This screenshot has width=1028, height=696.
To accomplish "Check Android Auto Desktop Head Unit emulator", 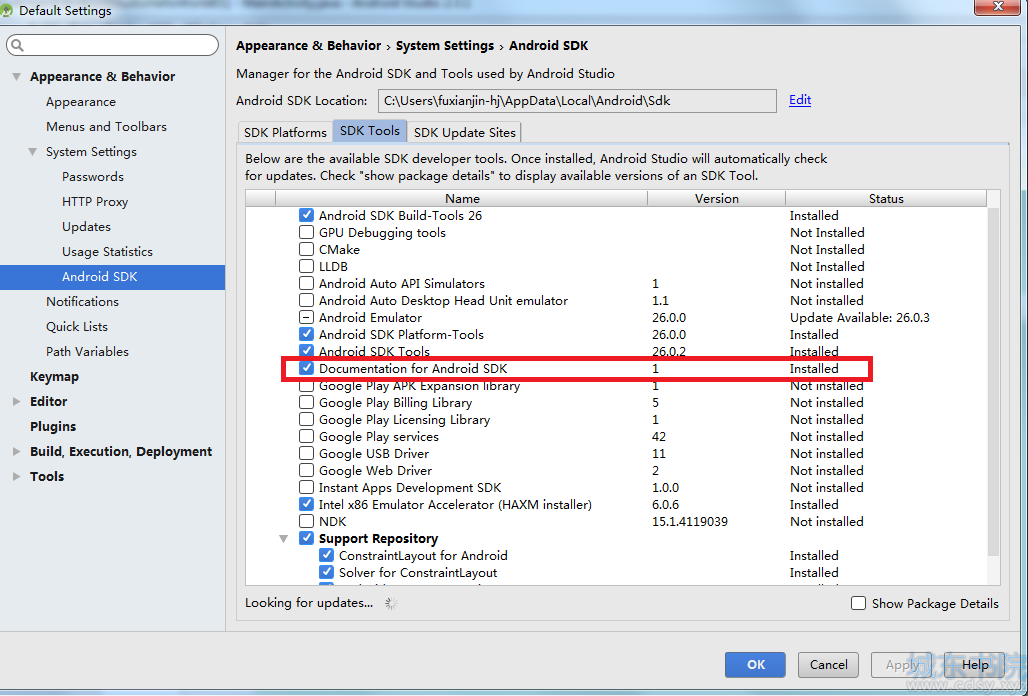I will coord(306,300).
